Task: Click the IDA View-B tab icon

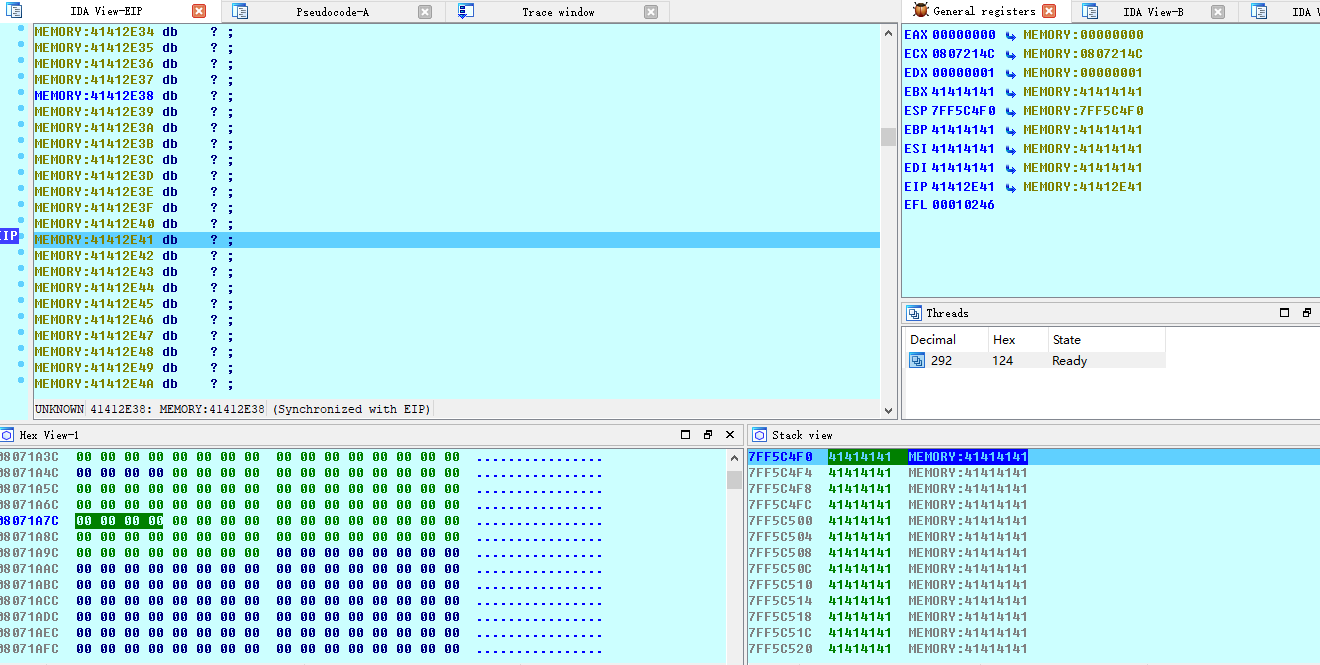Action: 1090,11
